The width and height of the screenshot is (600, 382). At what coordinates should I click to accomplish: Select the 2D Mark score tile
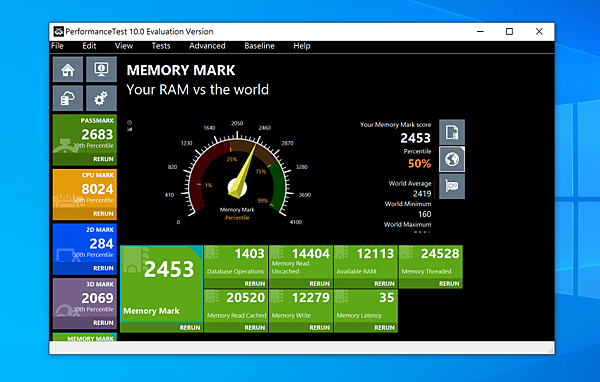click(x=85, y=249)
